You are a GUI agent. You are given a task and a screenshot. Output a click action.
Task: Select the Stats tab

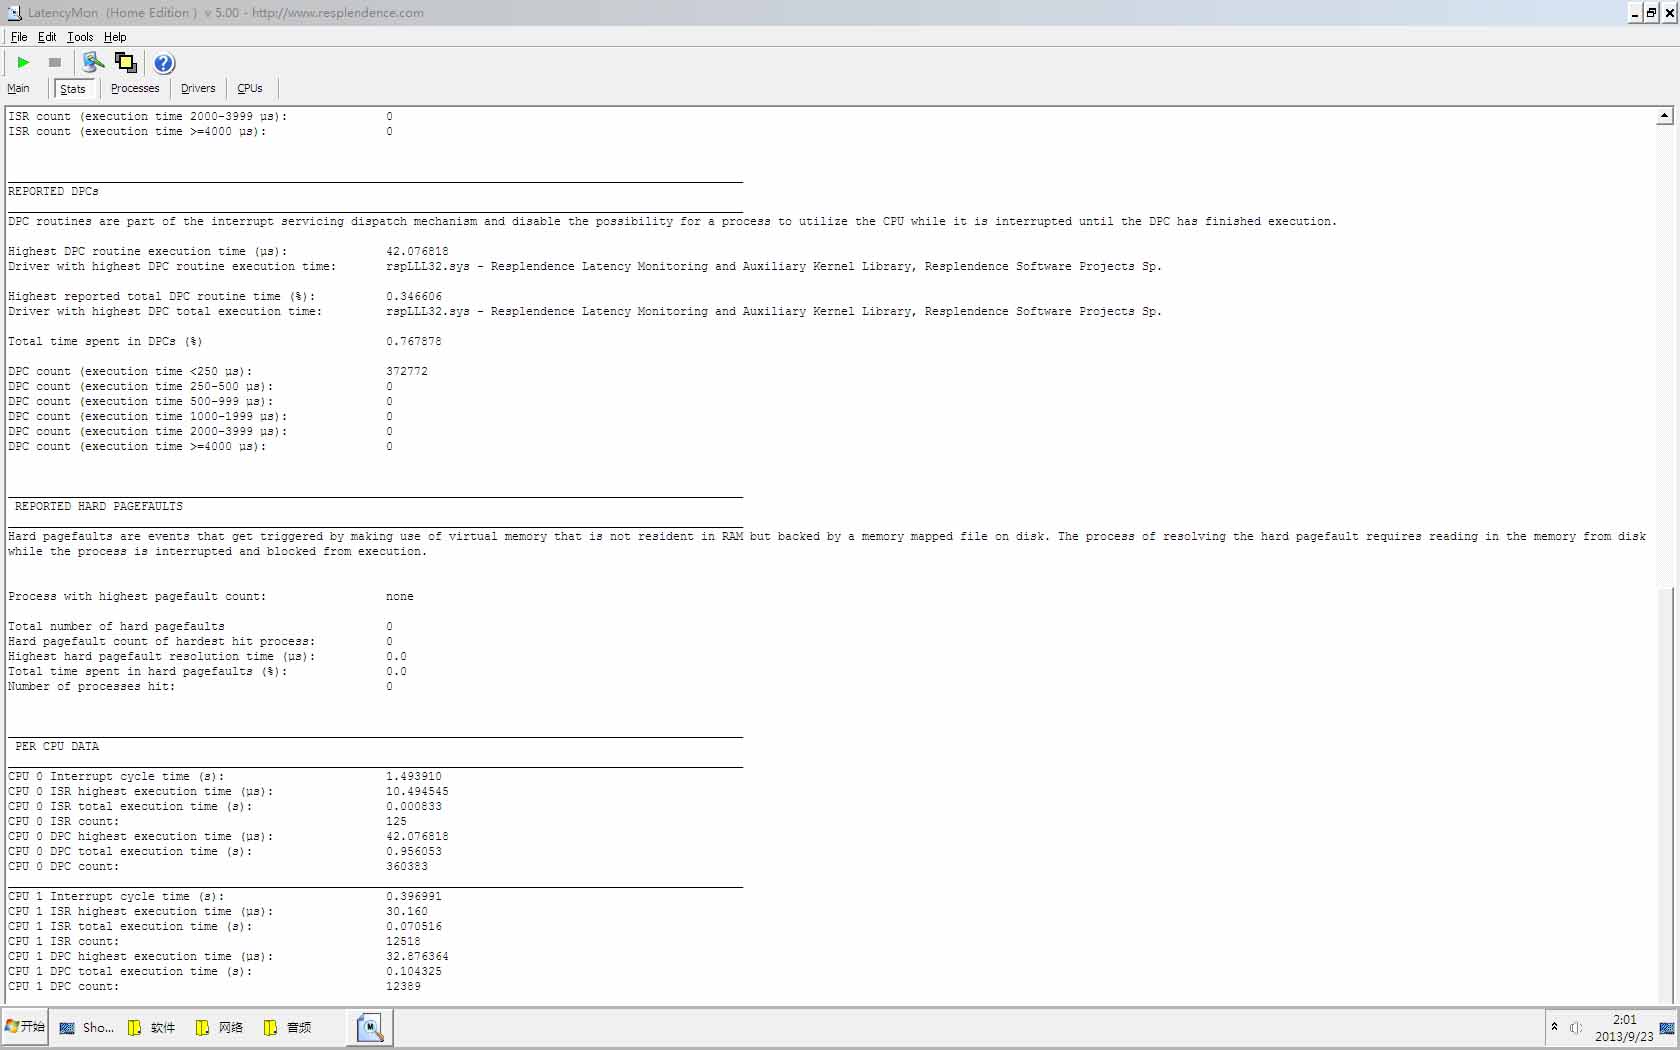pyautogui.click(x=73, y=89)
